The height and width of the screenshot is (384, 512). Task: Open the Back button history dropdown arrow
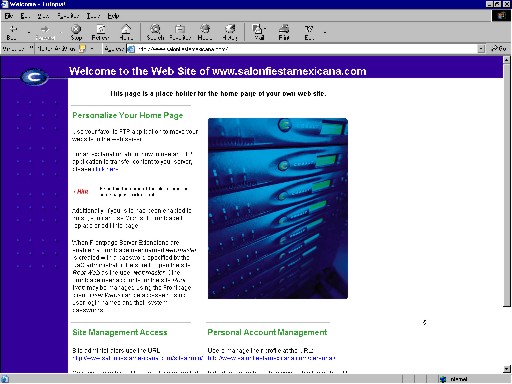coord(29,33)
